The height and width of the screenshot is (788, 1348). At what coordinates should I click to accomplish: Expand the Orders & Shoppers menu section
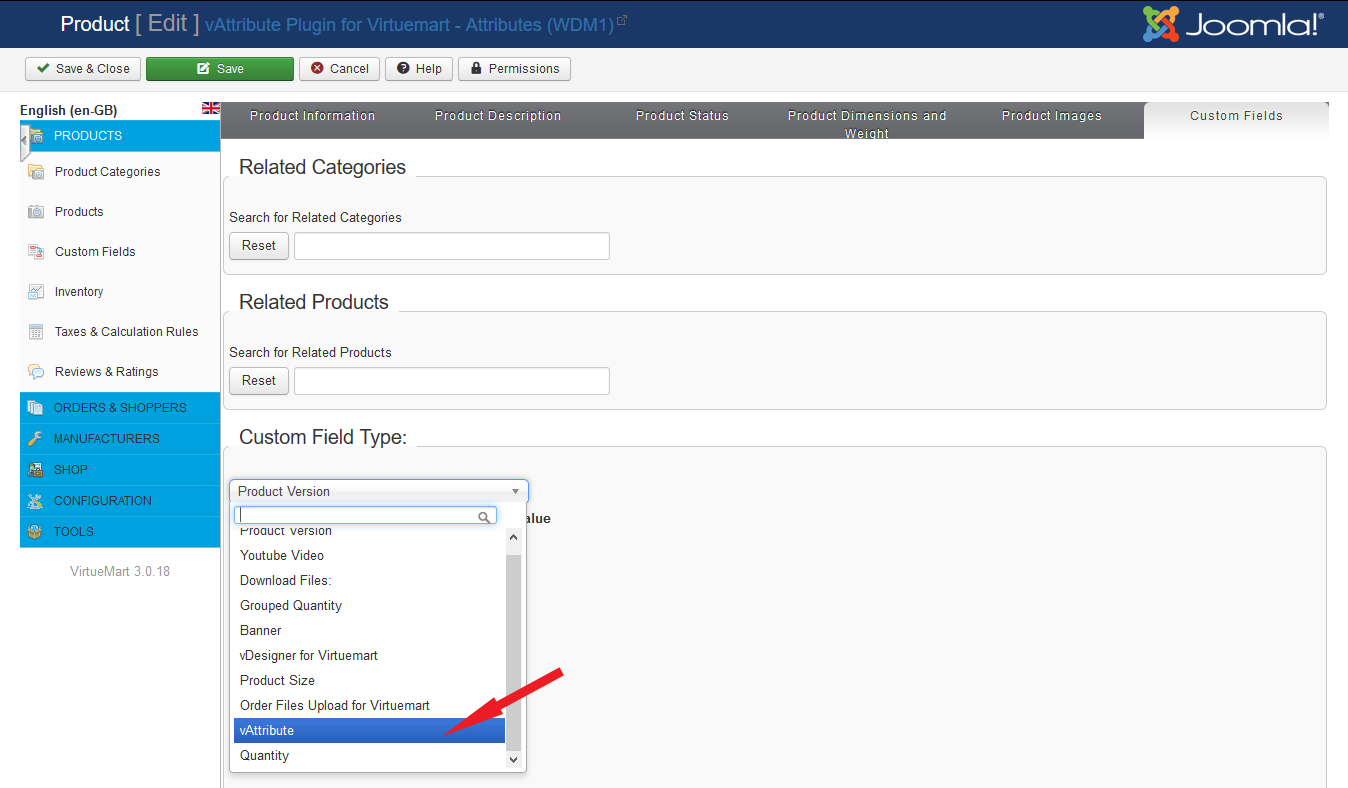(x=120, y=408)
